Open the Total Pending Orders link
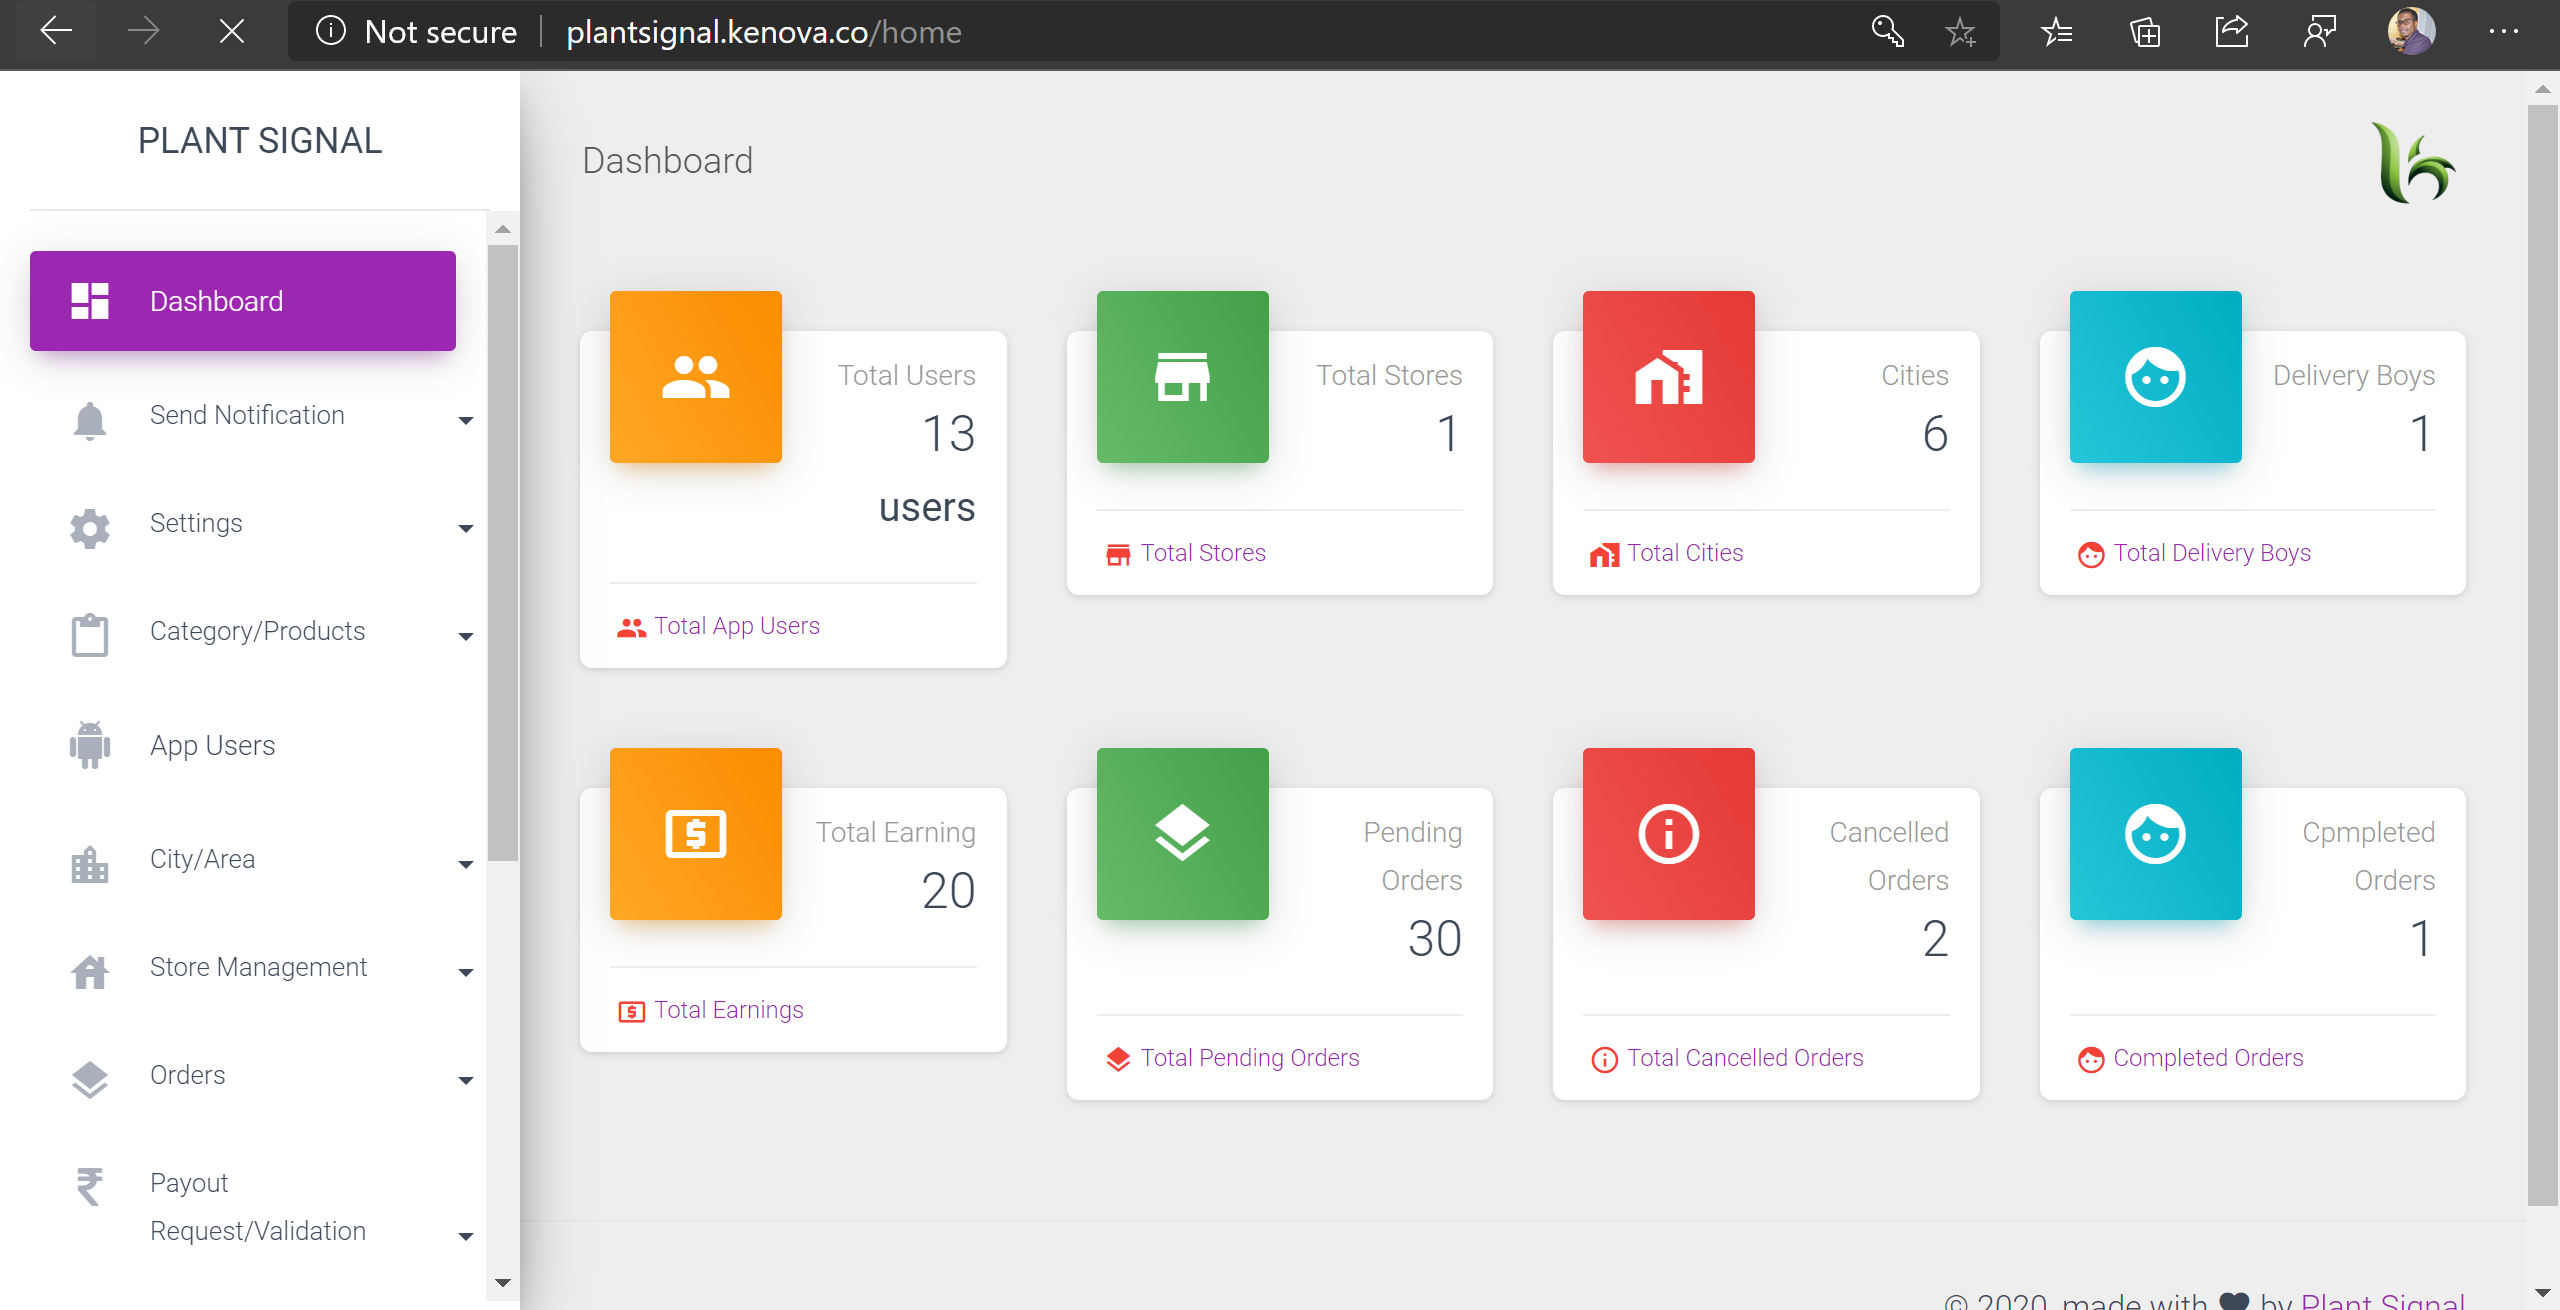 pos(1249,1058)
